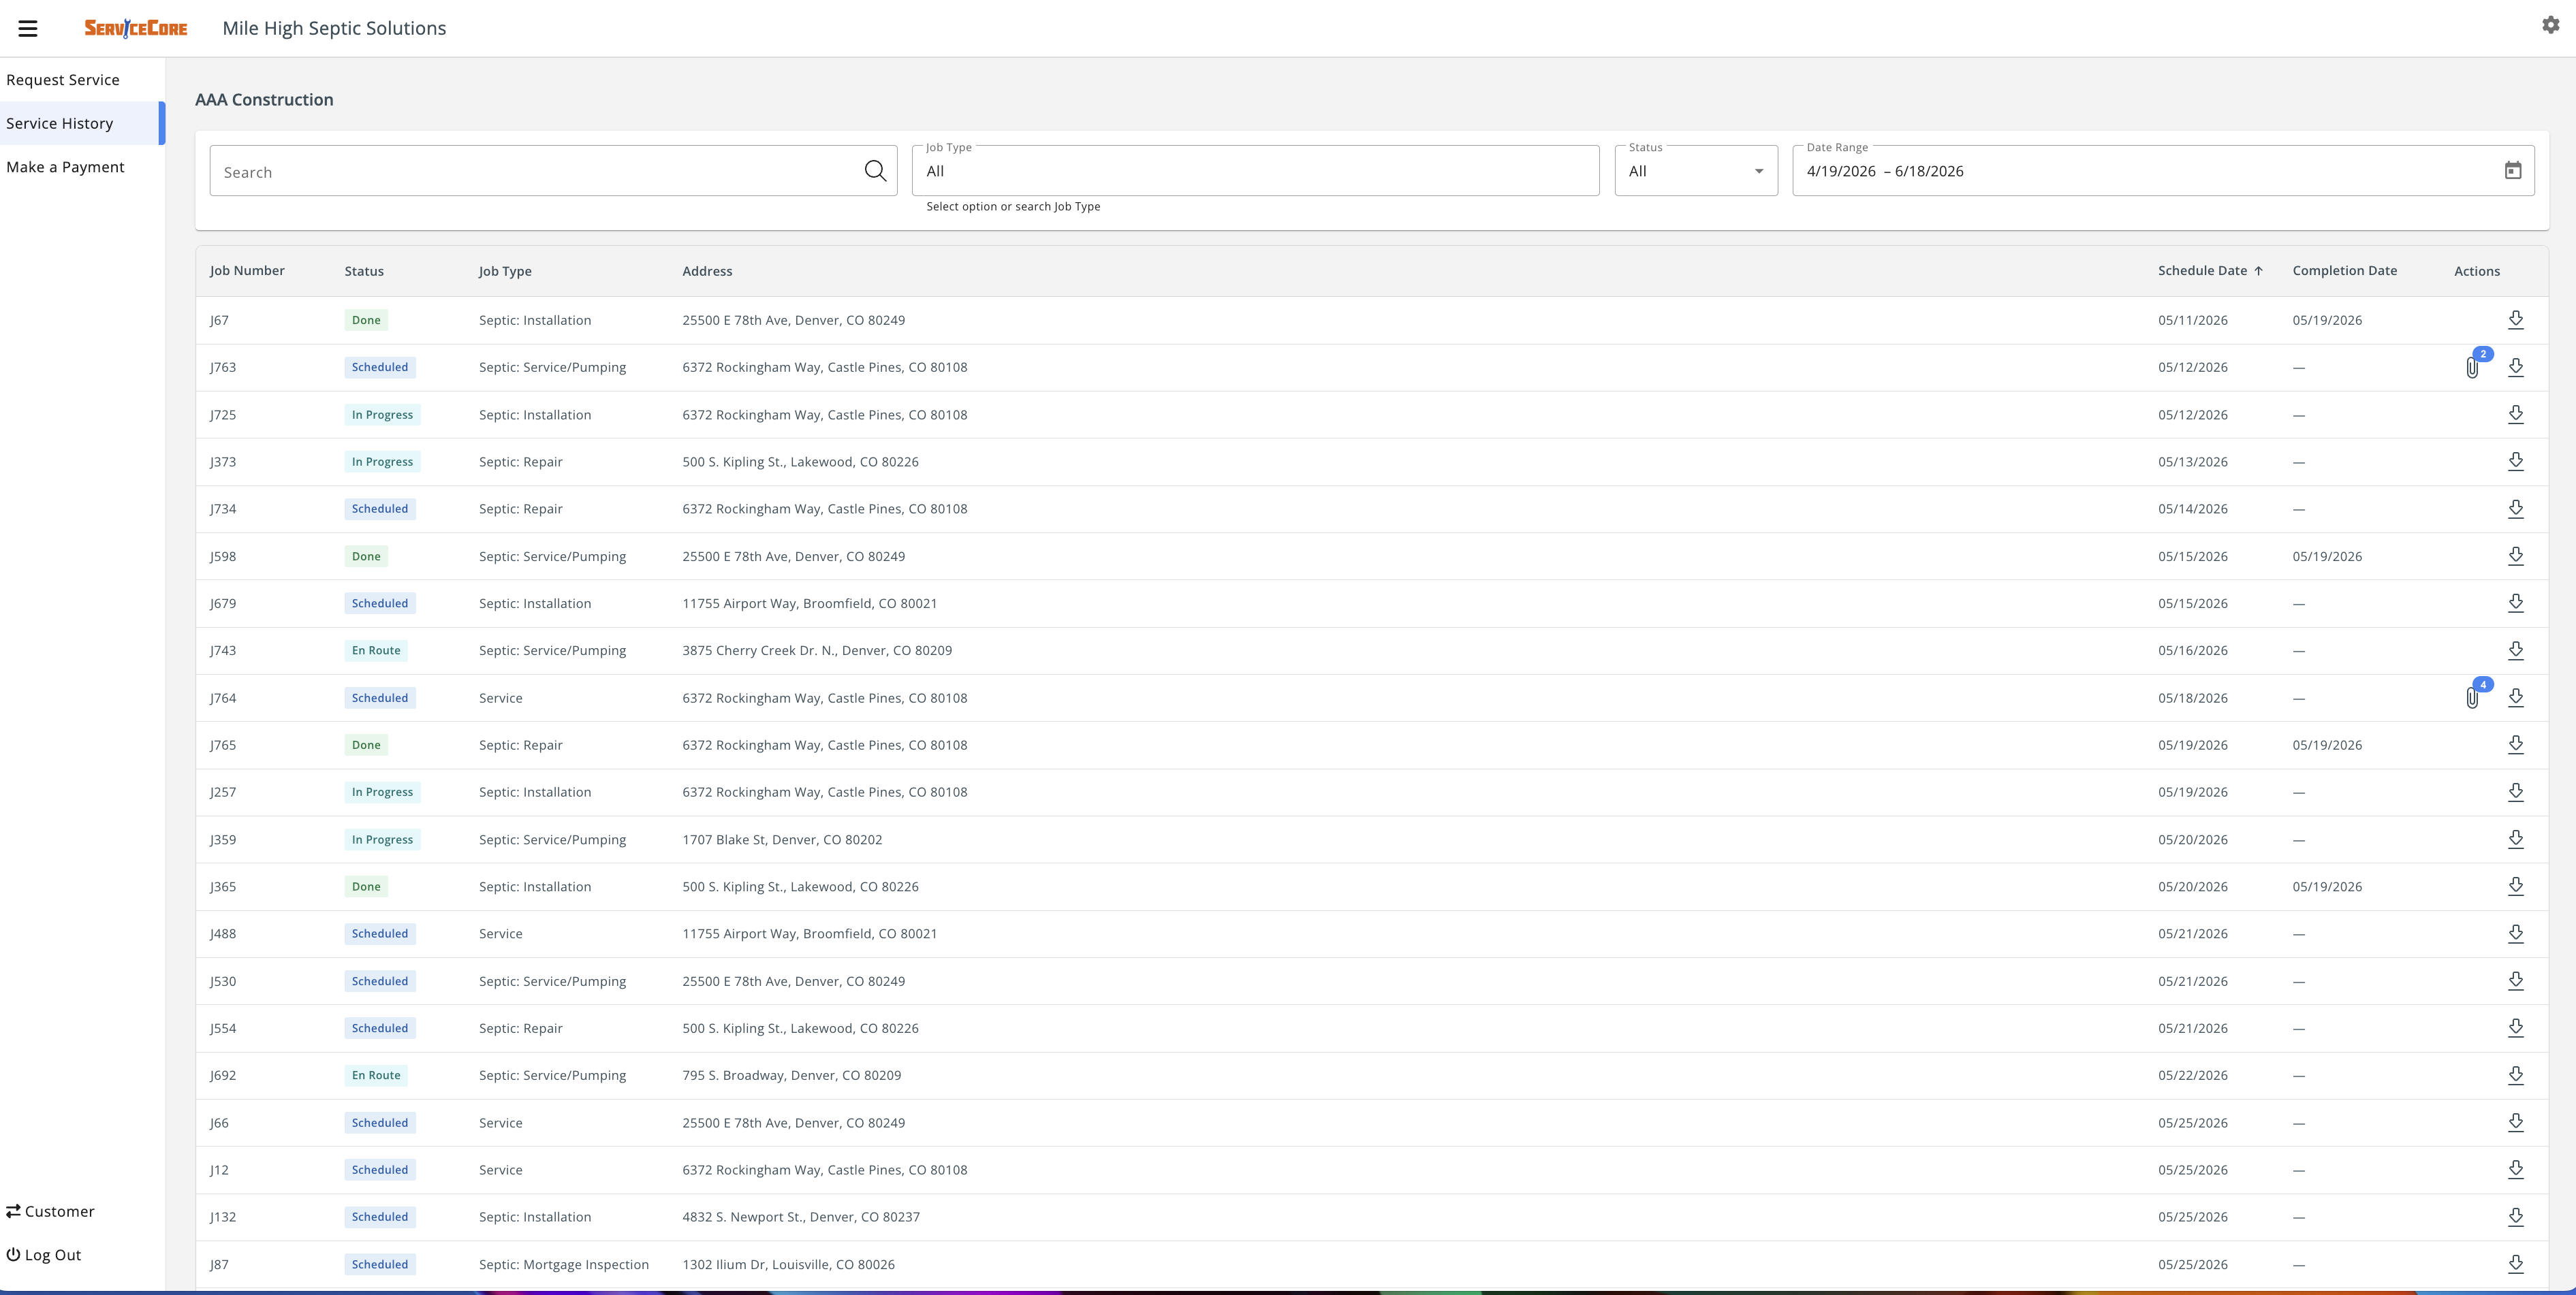Image resolution: width=2576 pixels, height=1295 pixels.
Task: Click address 1707 Blake St, Denver
Action: pos(782,839)
